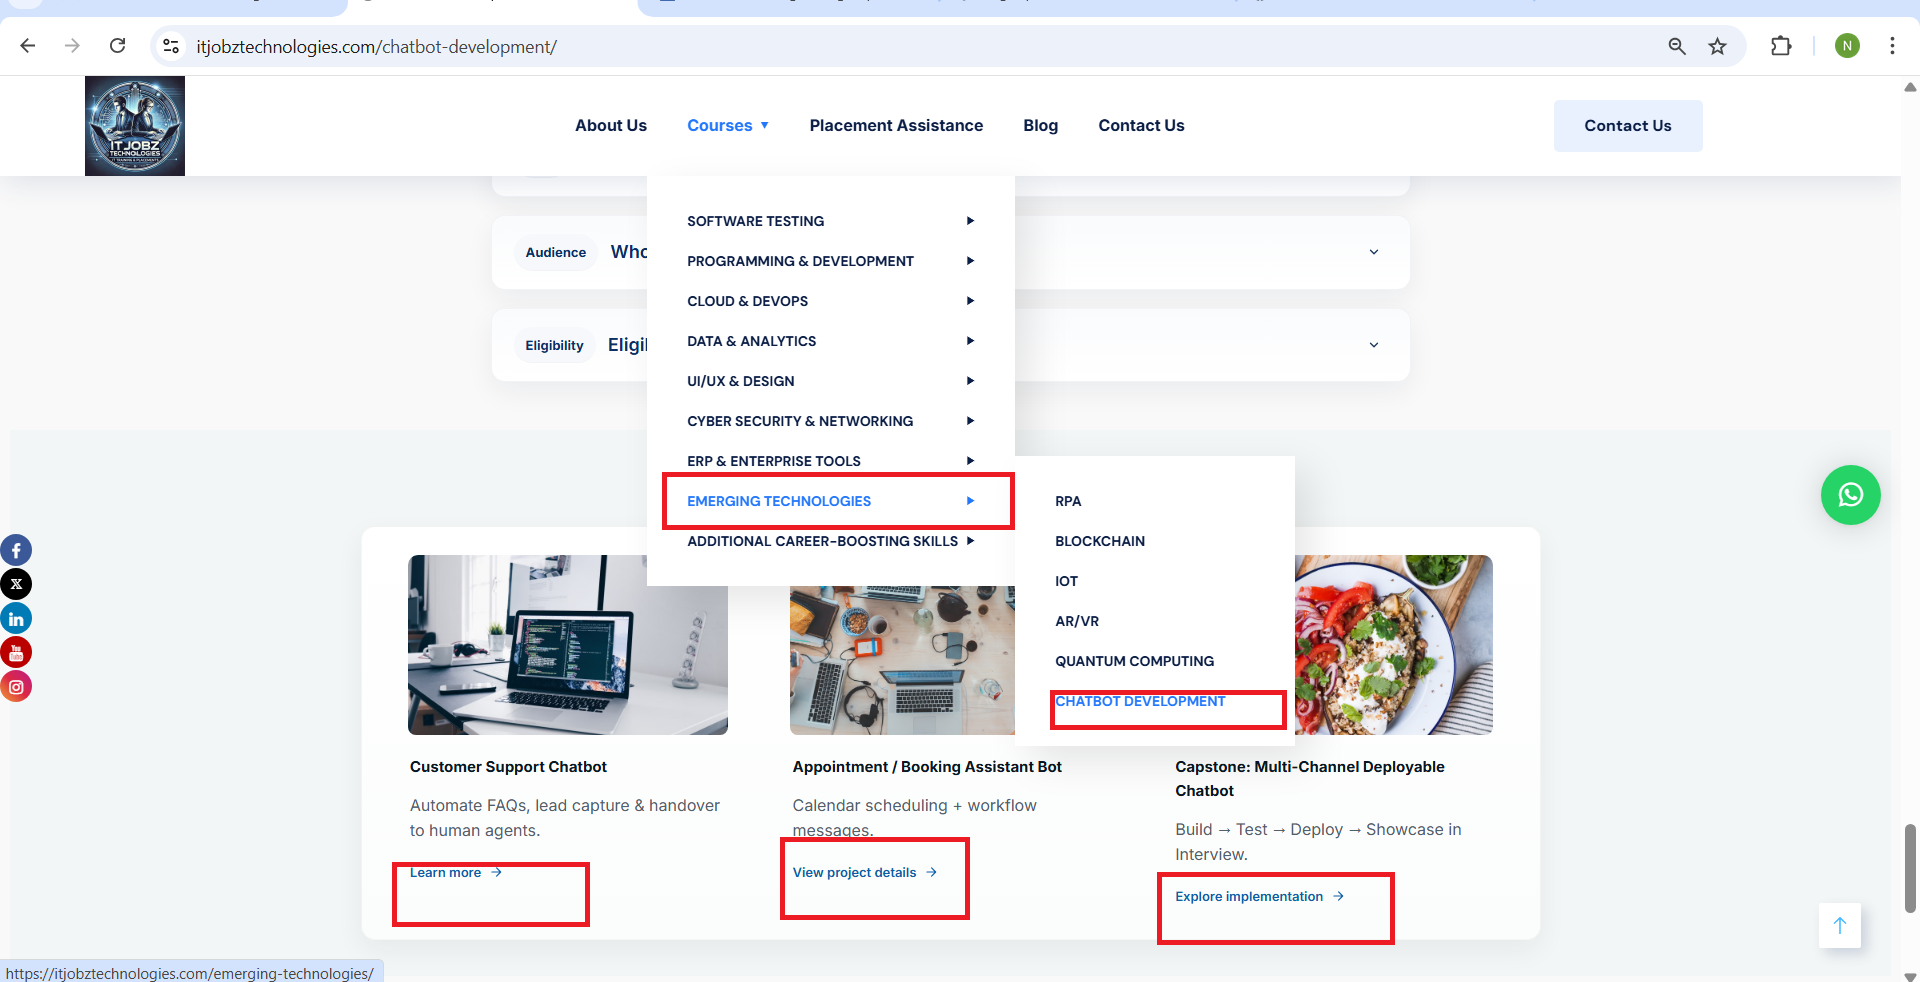The image size is (1920, 982).
Task: Select Chatbot Development submenu item
Action: (x=1139, y=701)
